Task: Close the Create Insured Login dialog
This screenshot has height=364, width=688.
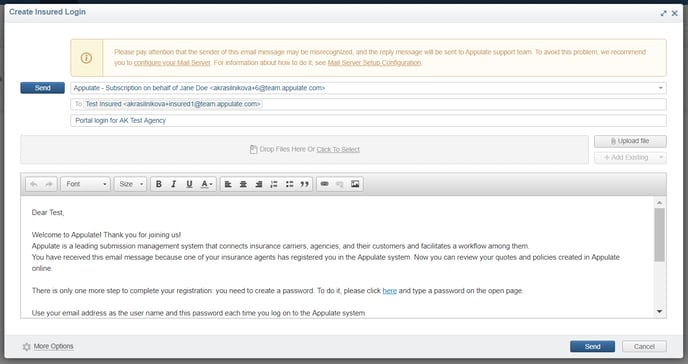Action: [675, 14]
